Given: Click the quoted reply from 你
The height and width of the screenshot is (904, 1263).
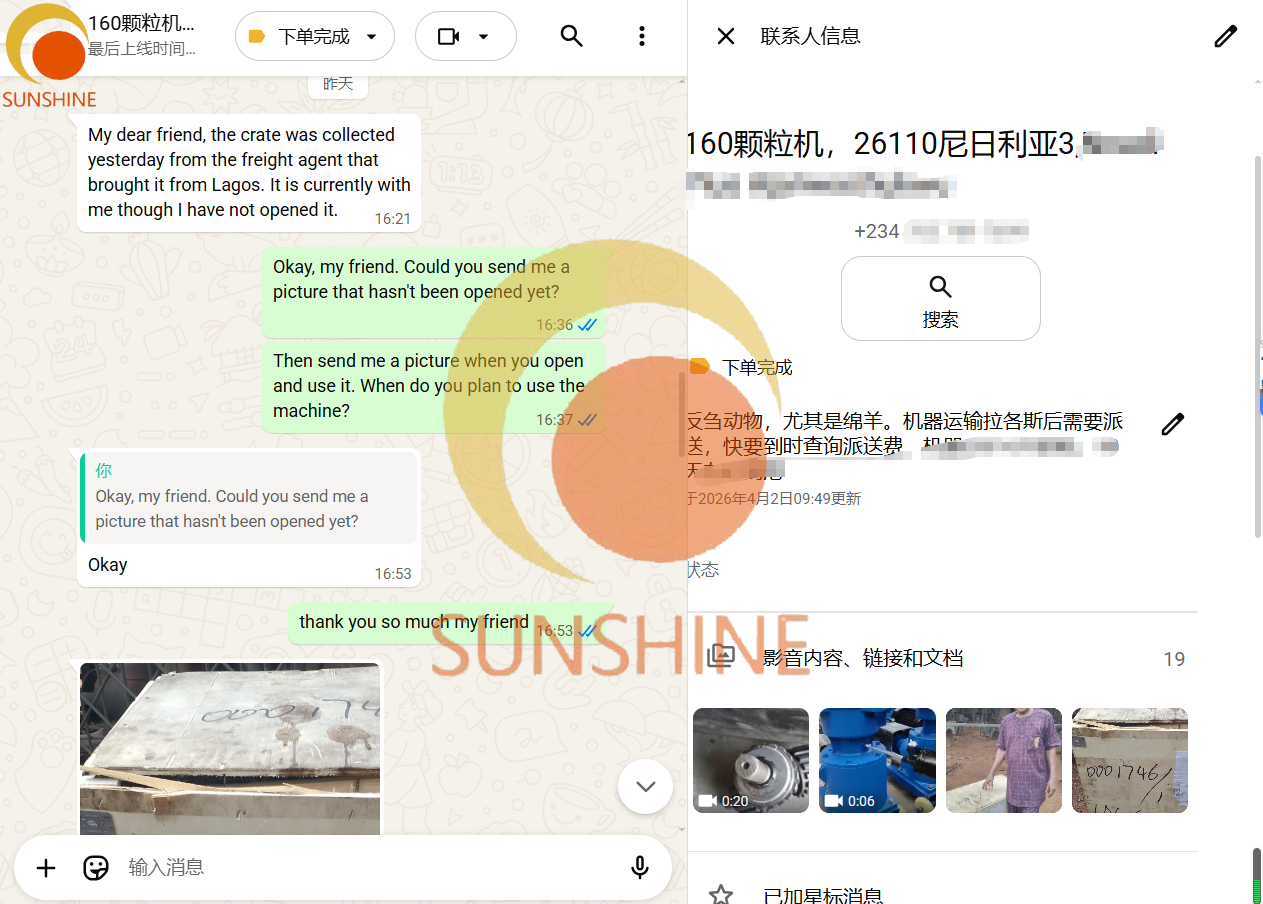Looking at the screenshot, I should click(248, 497).
